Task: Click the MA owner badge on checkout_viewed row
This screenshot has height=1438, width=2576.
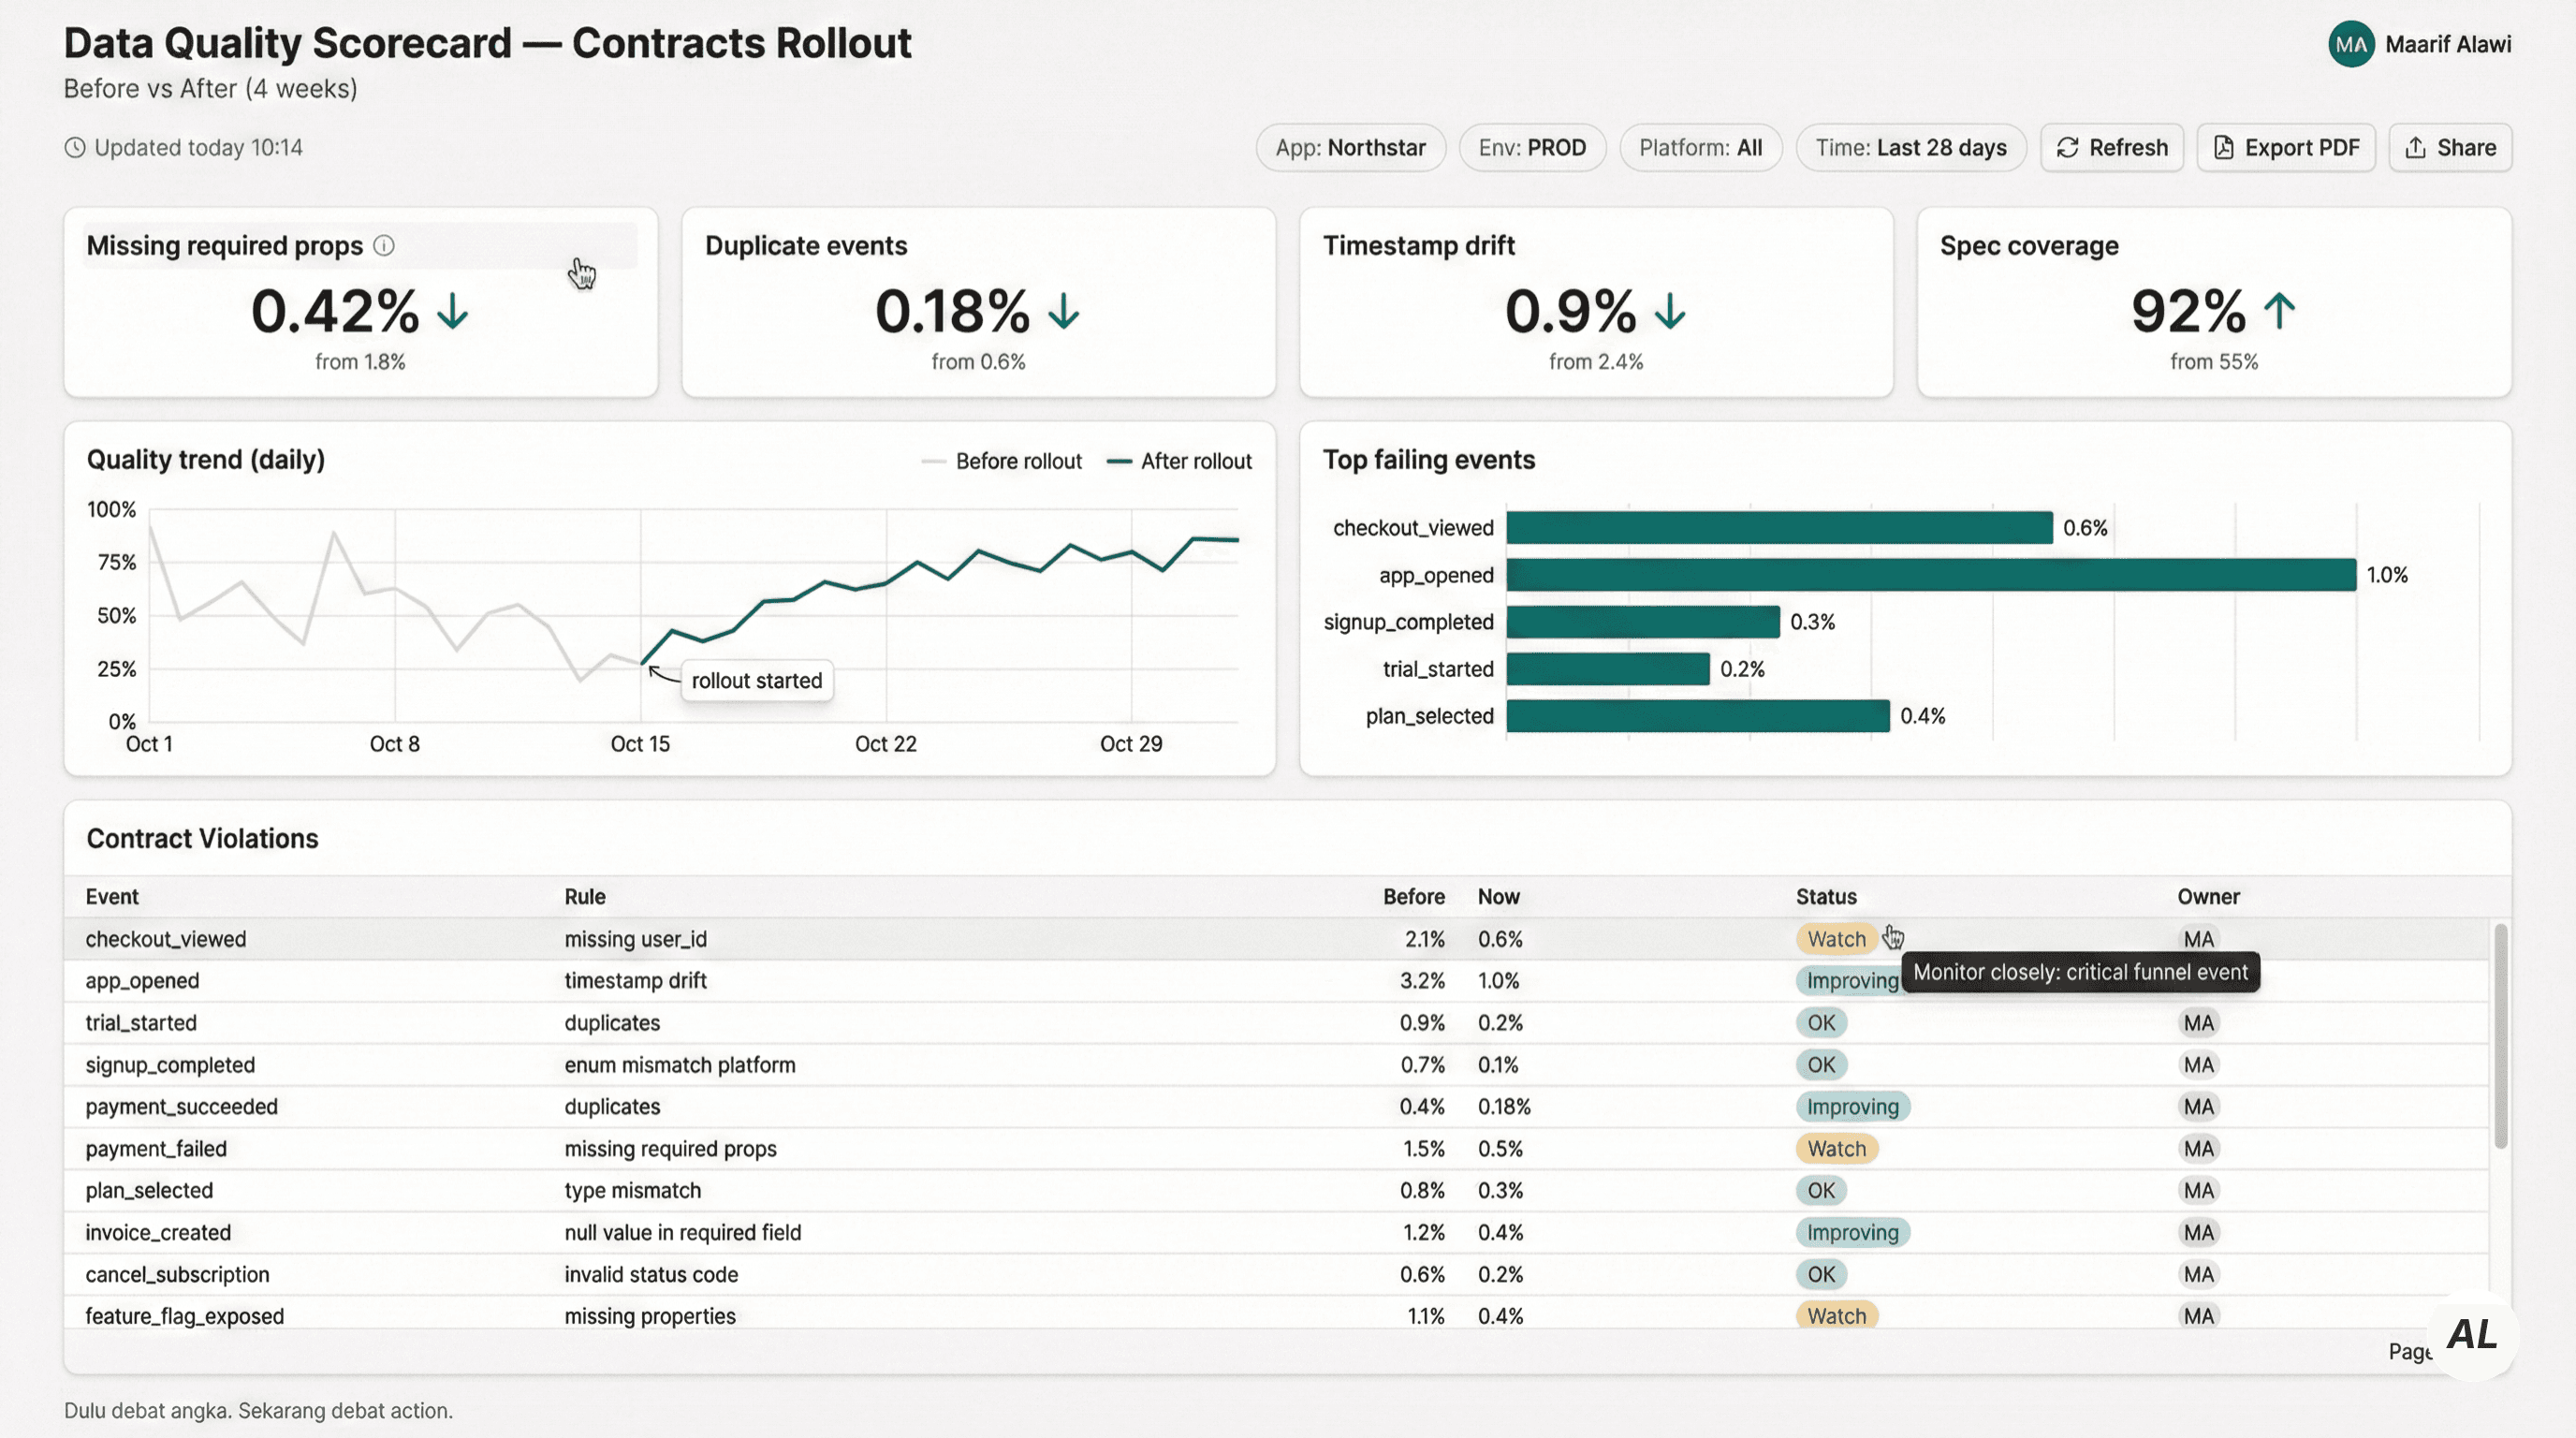Action: point(2198,939)
